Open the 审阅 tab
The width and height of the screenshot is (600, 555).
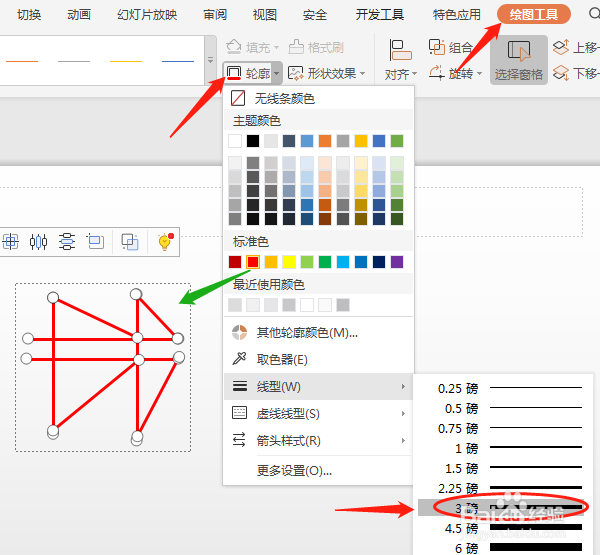[x=215, y=15]
